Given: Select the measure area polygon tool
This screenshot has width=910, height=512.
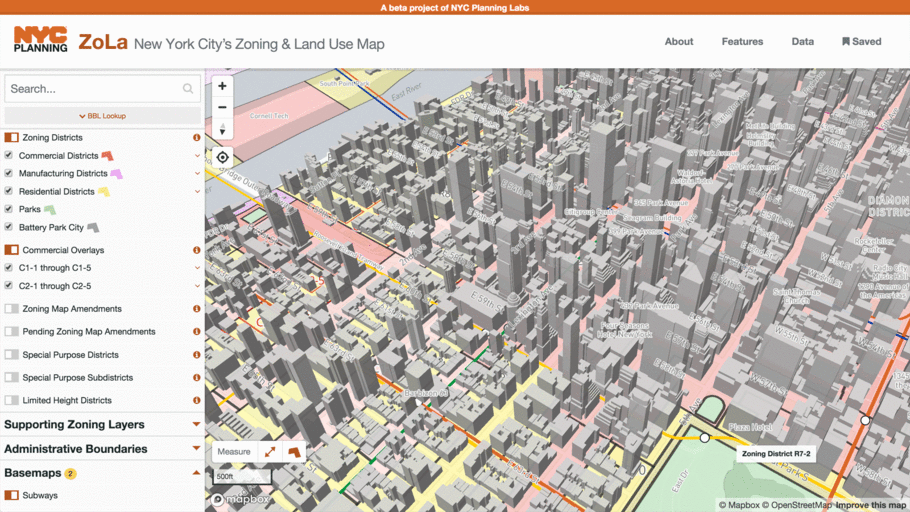Looking at the screenshot, I should click(x=294, y=452).
